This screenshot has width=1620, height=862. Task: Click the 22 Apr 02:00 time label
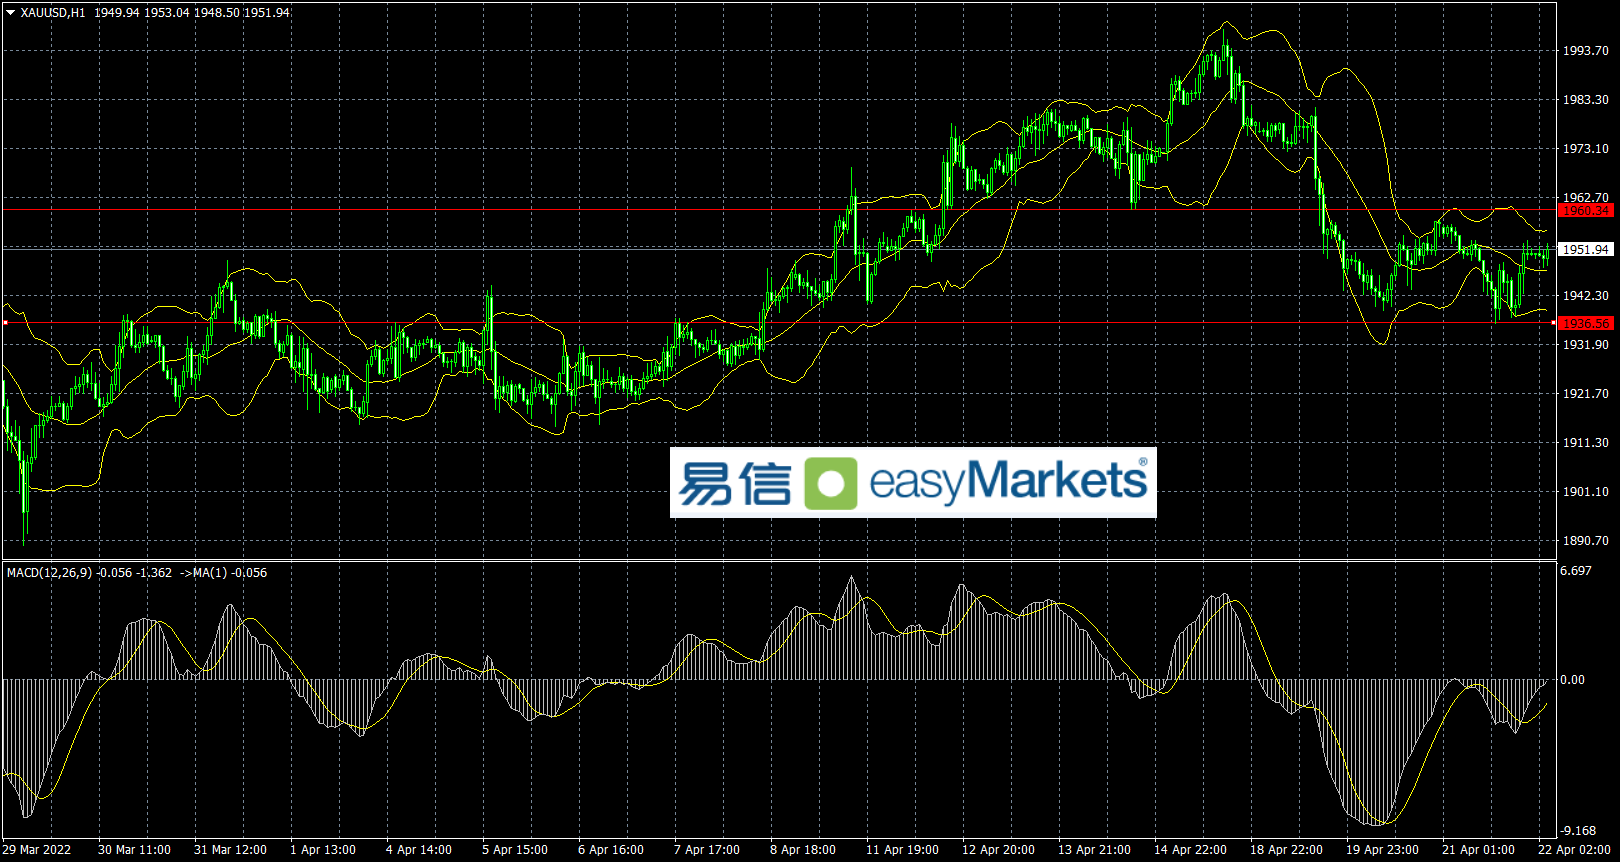point(1574,850)
